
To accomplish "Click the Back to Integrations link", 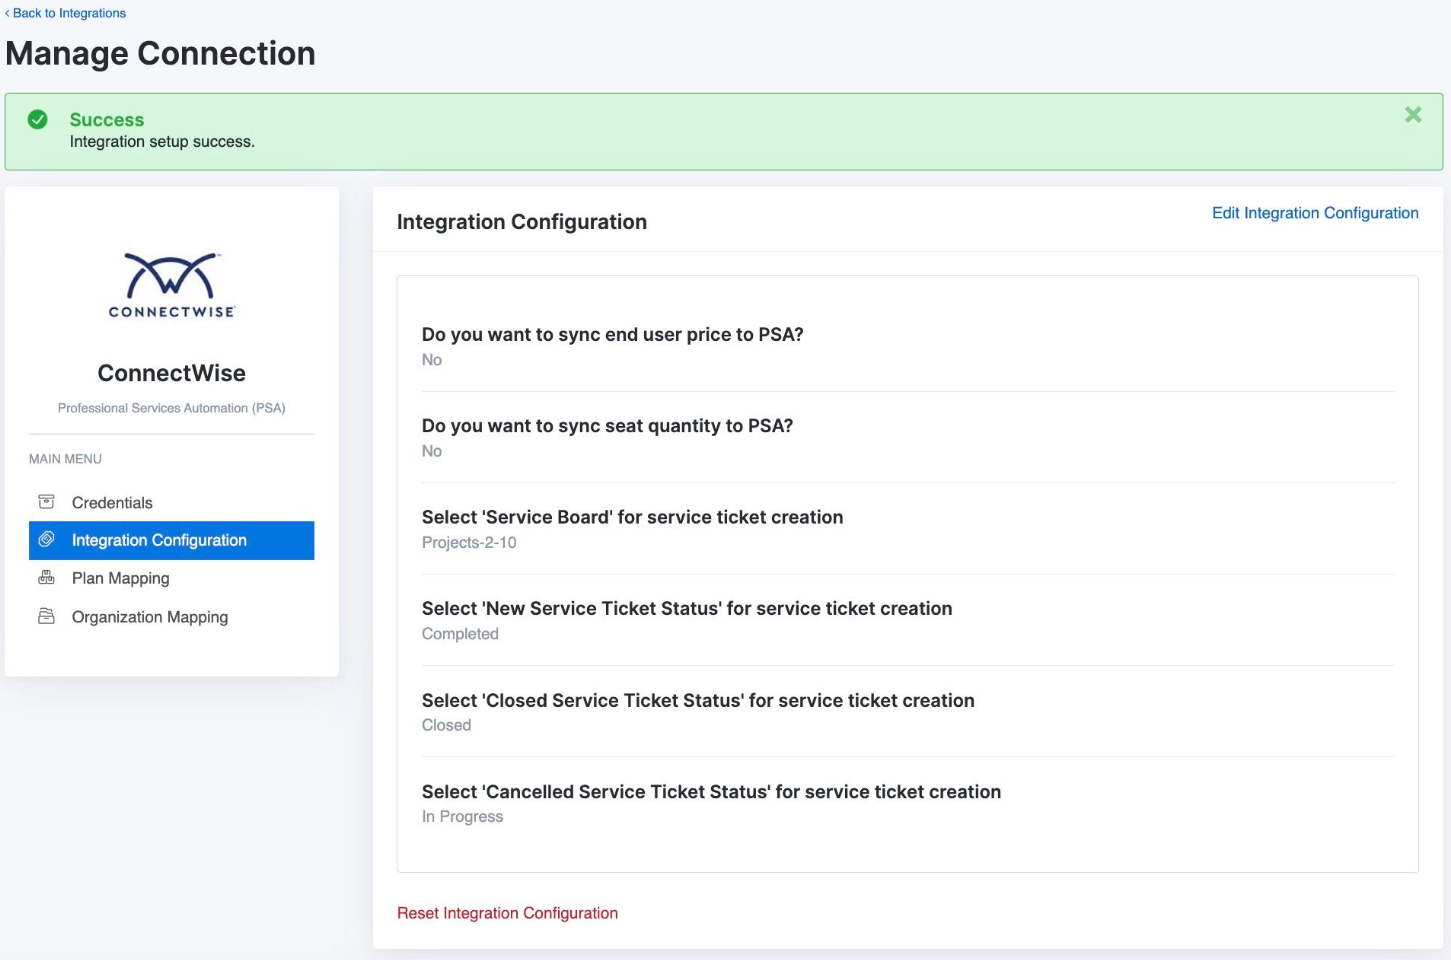I will click(x=65, y=13).
